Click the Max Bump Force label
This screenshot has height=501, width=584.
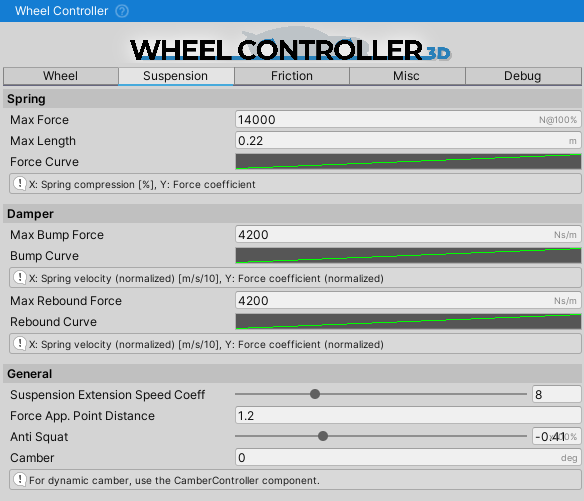(57, 235)
